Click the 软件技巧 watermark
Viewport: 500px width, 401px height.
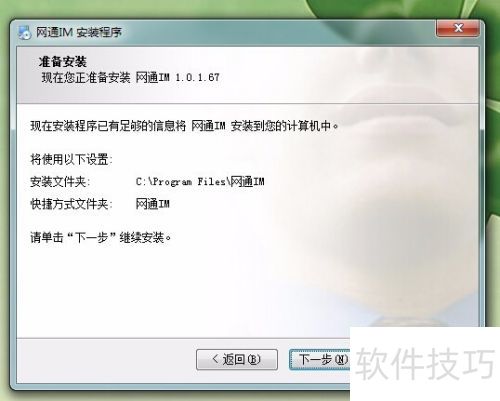425,364
